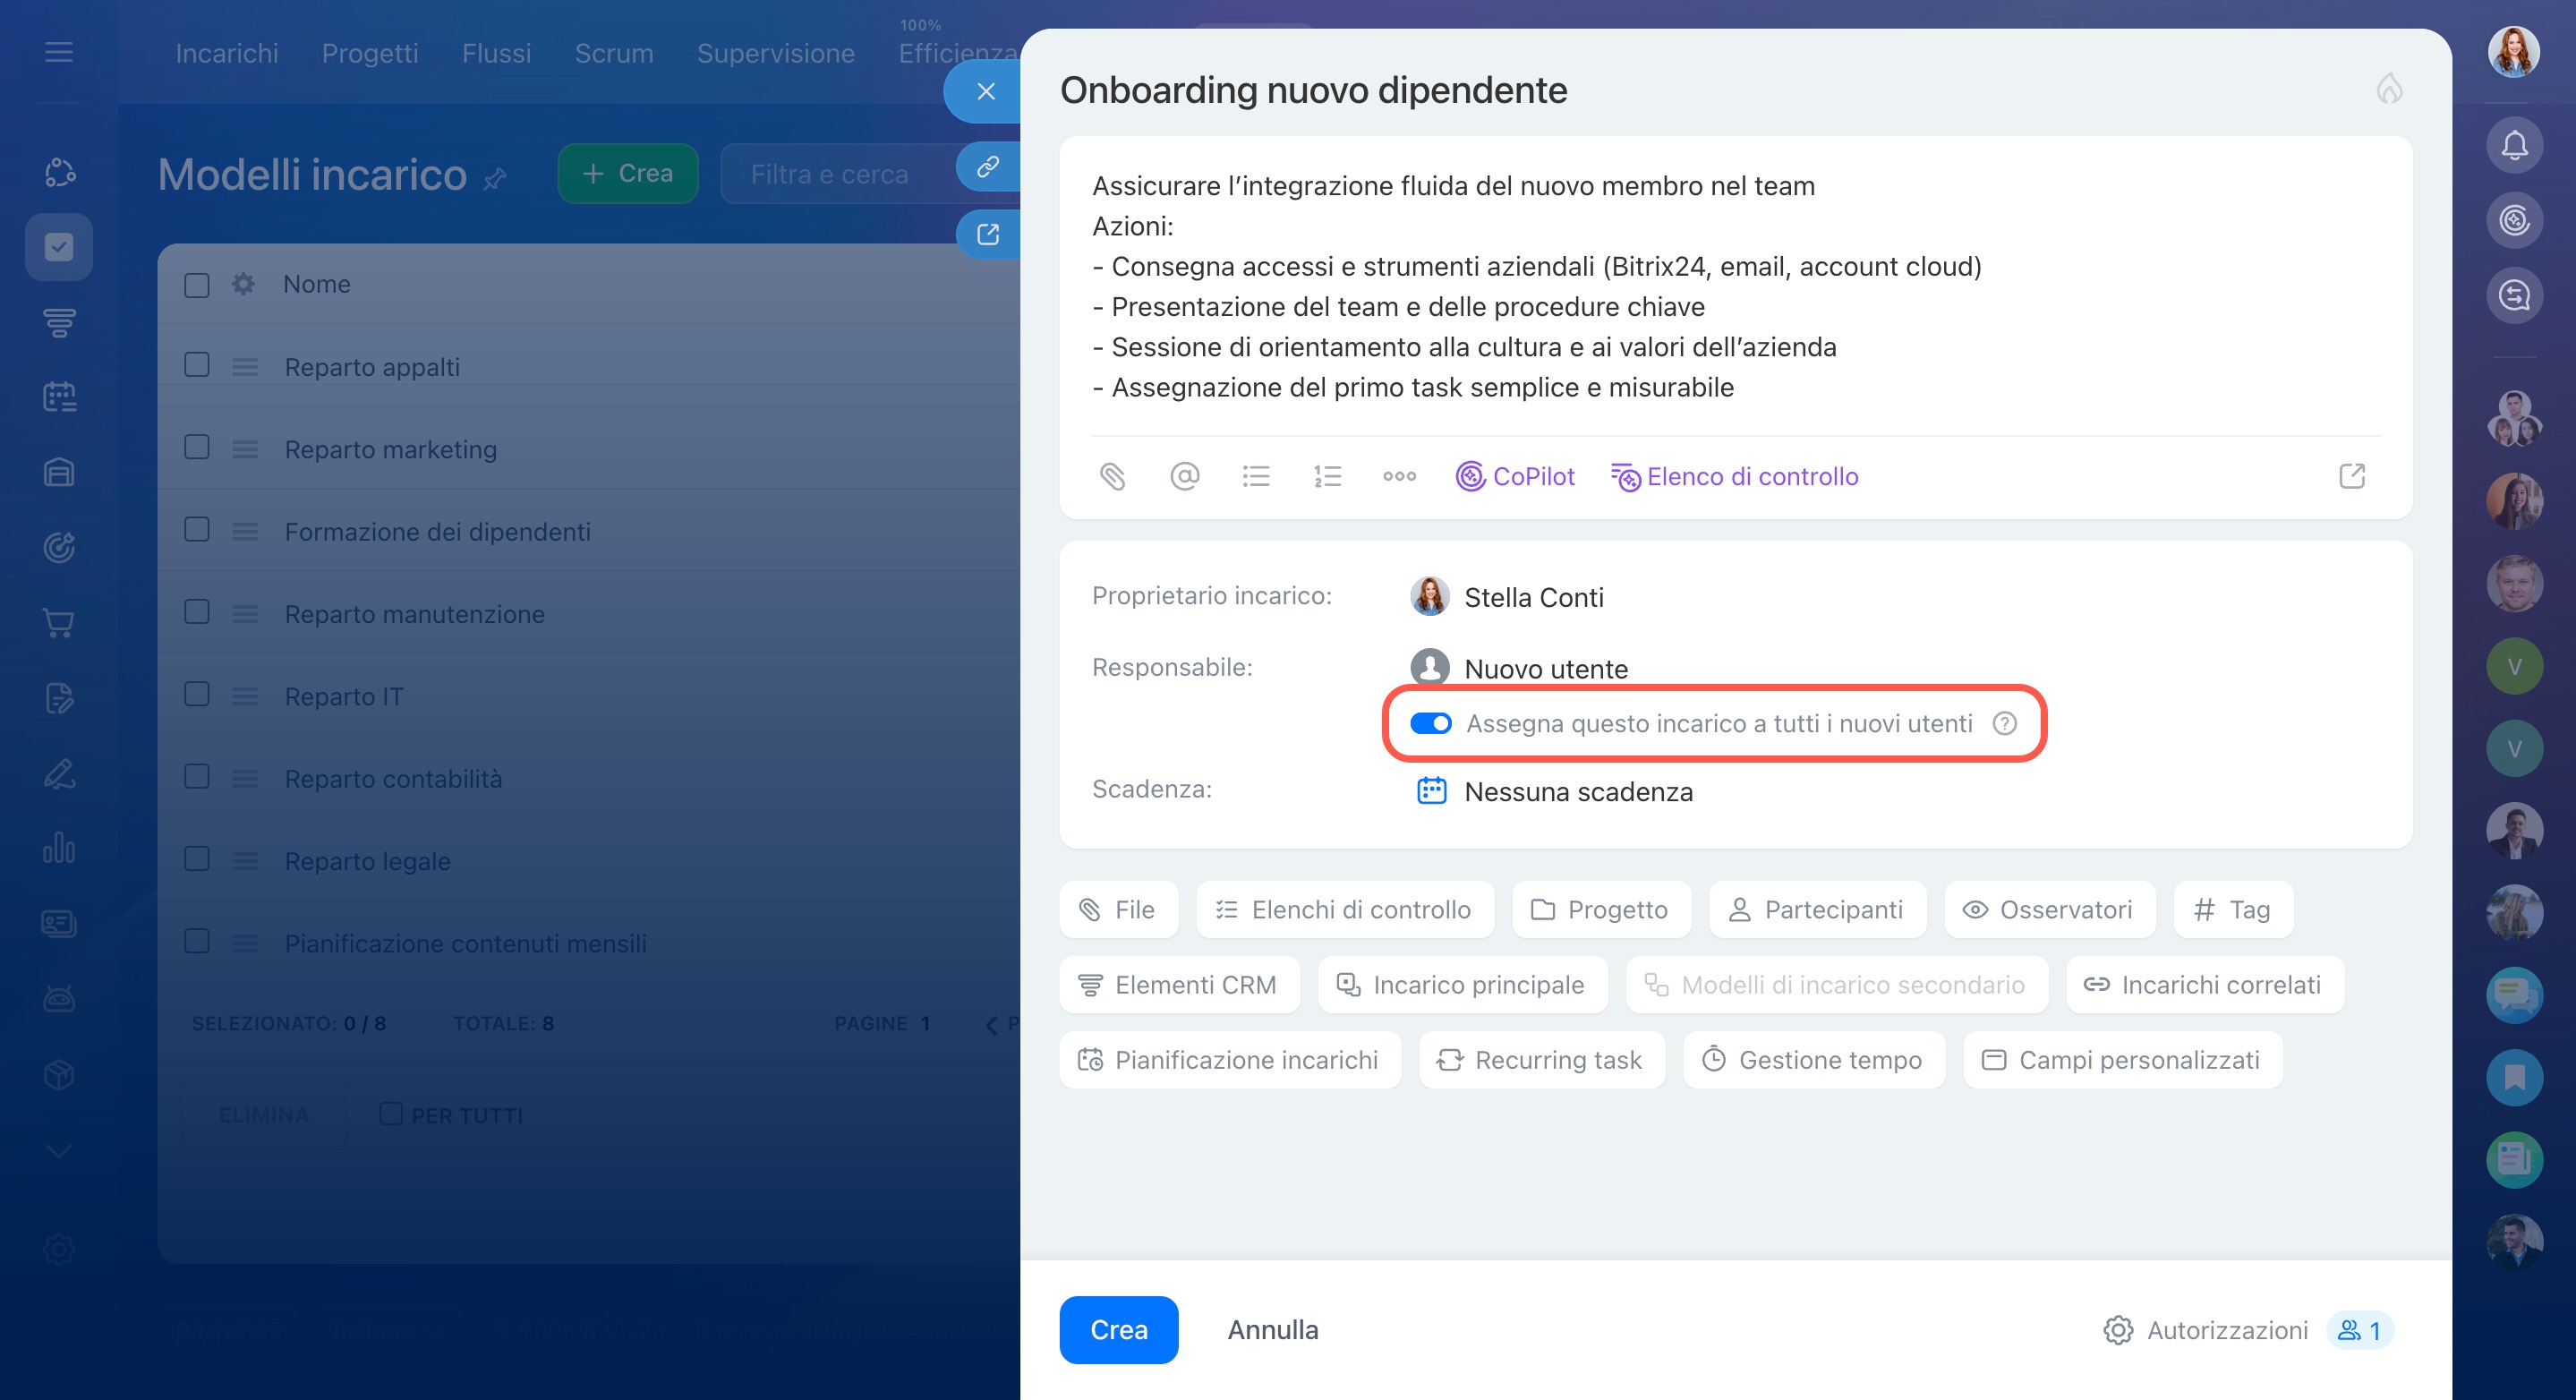Click the Filtra e cerca search field
2576x1400 pixels.
point(829,174)
